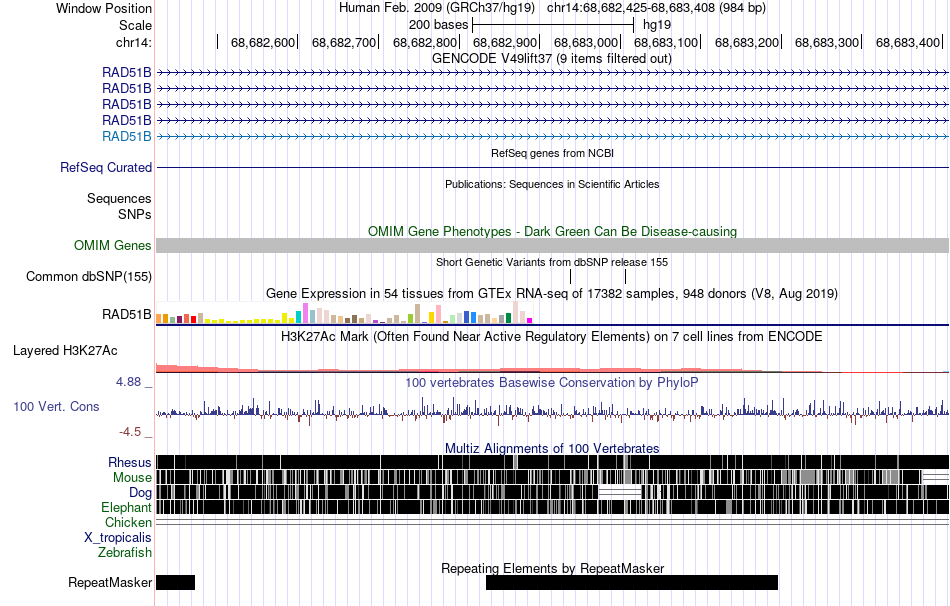Click the rightmost dbSNP variant tick mark
The height and width of the screenshot is (606, 950).
coord(625,276)
